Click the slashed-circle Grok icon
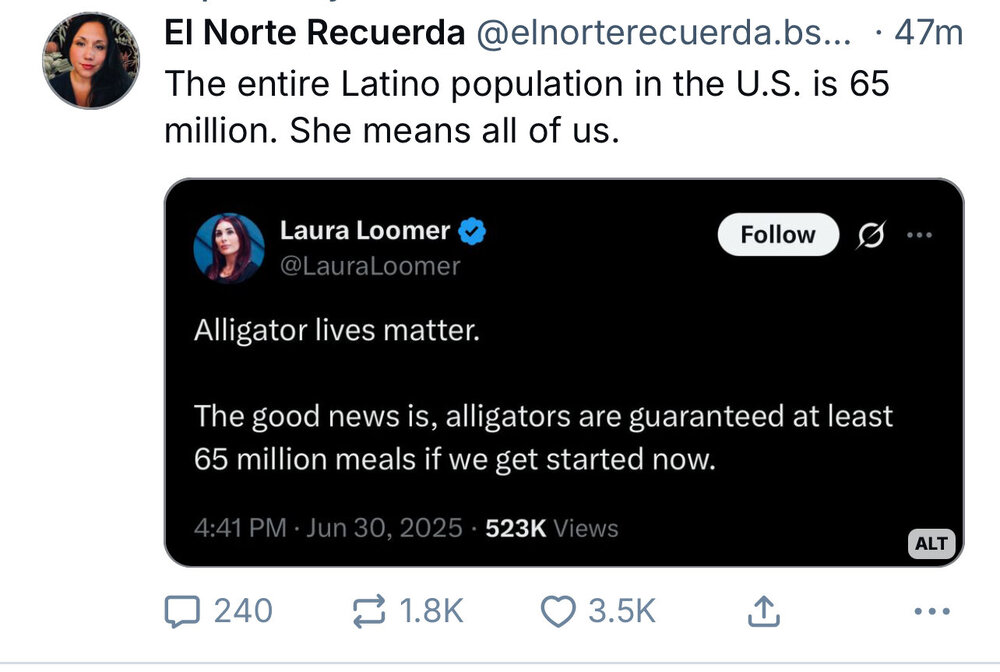The width and height of the screenshot is (1000, 672). click(x=870, y=236)
